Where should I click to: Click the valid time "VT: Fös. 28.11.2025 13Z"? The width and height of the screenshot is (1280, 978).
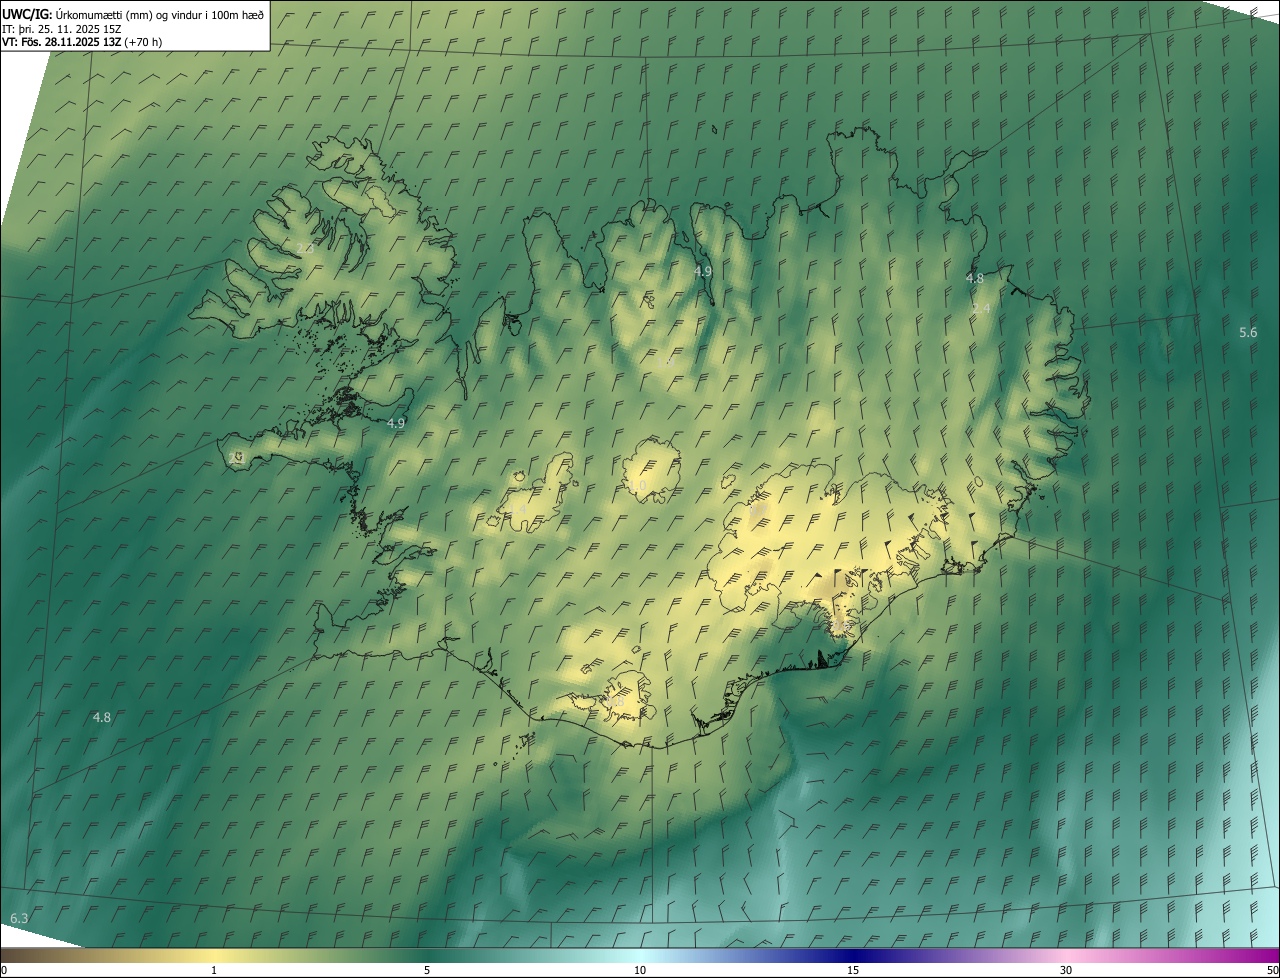coord(61,42)
